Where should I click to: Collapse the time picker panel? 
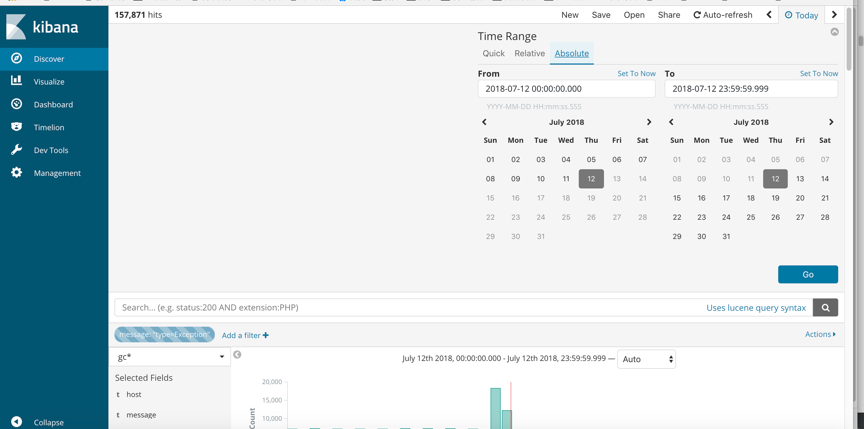point(835,32)
